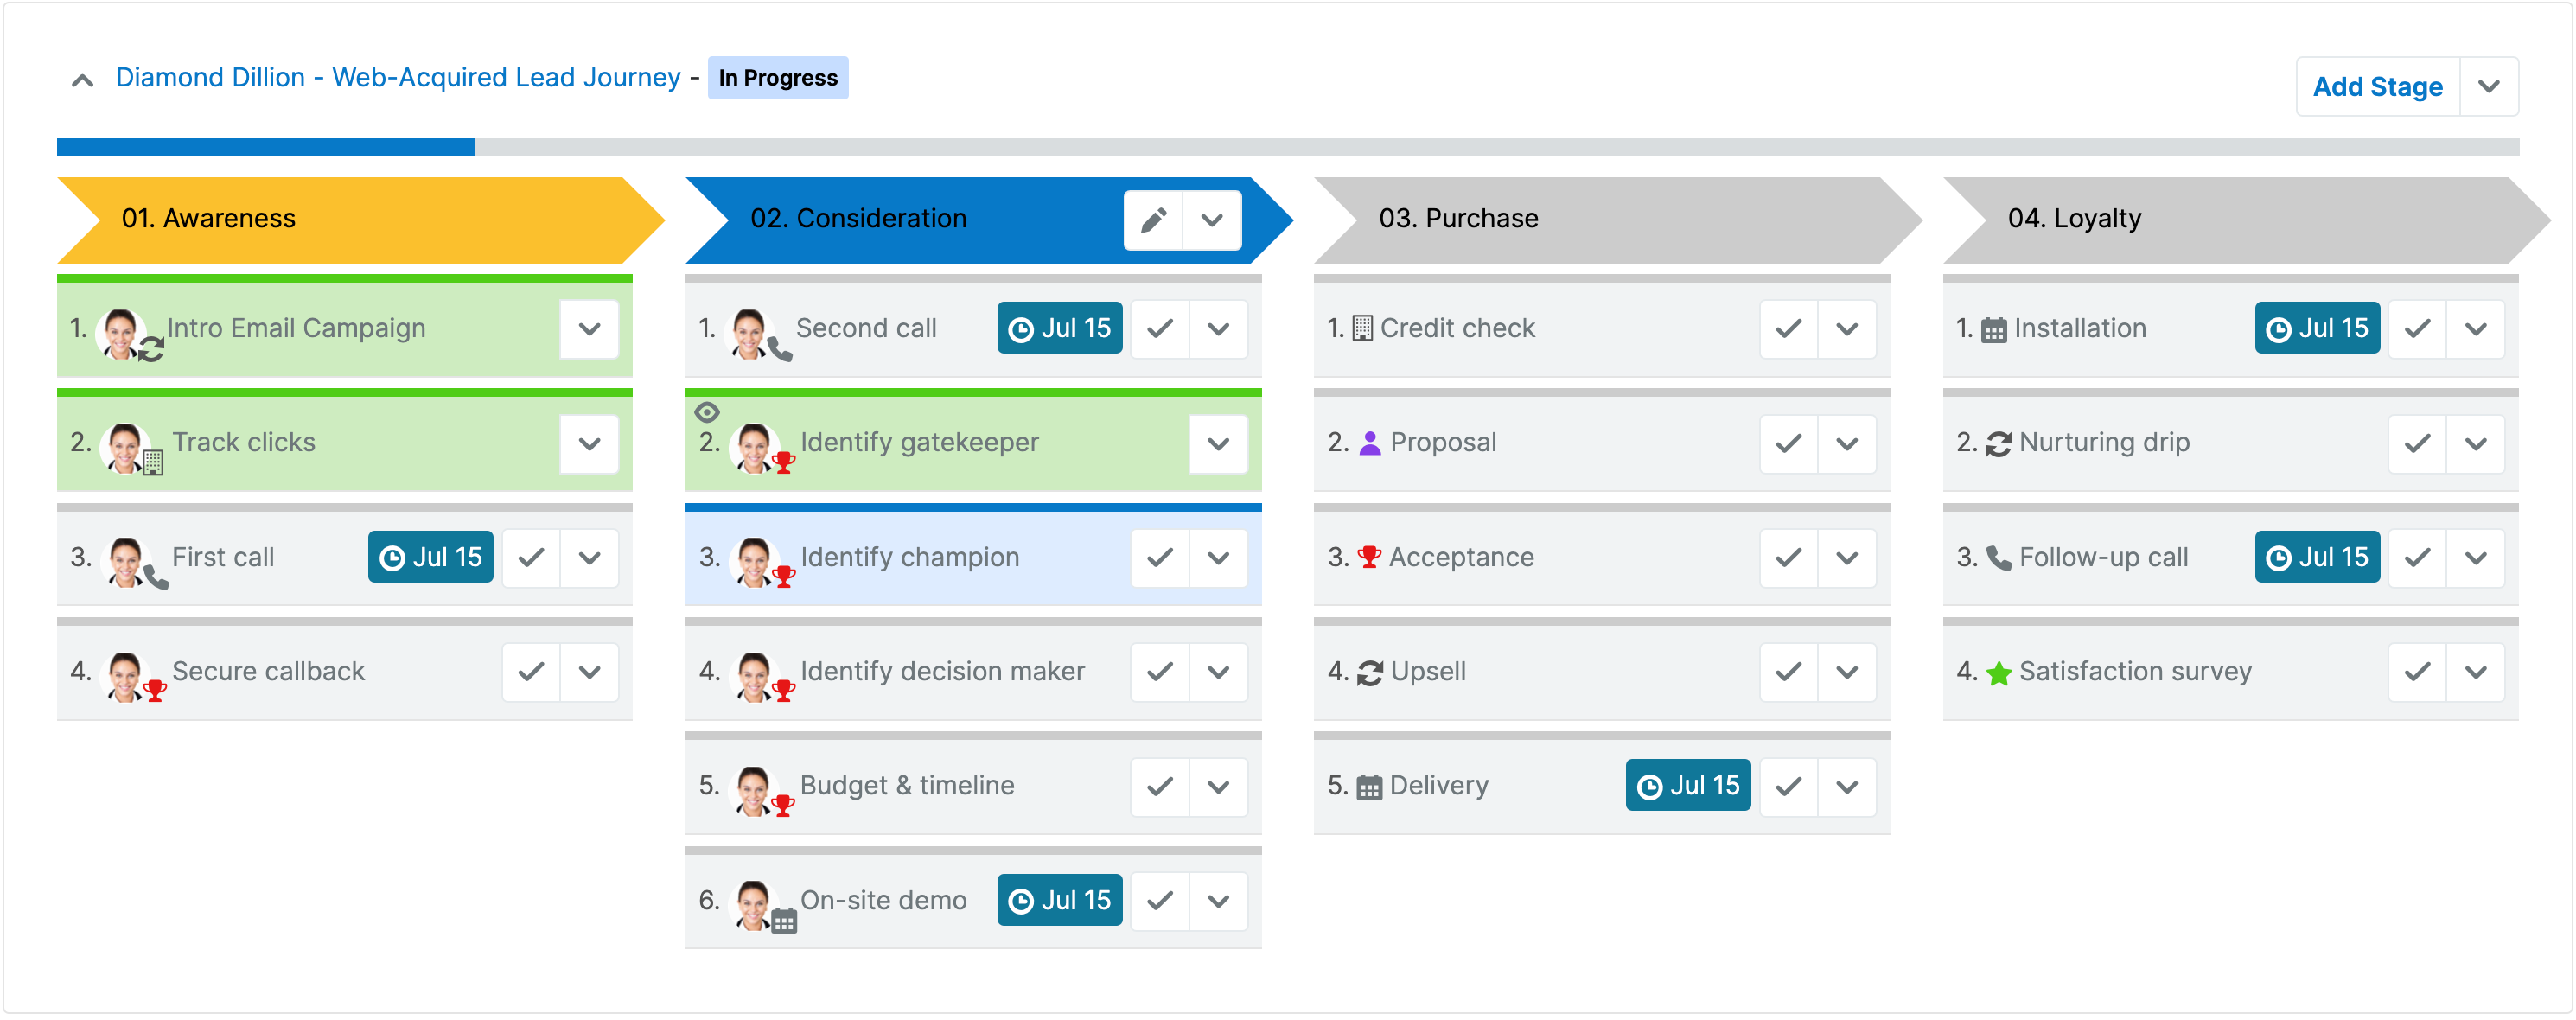Click the person icon beside Proposal

(1369, 443)
